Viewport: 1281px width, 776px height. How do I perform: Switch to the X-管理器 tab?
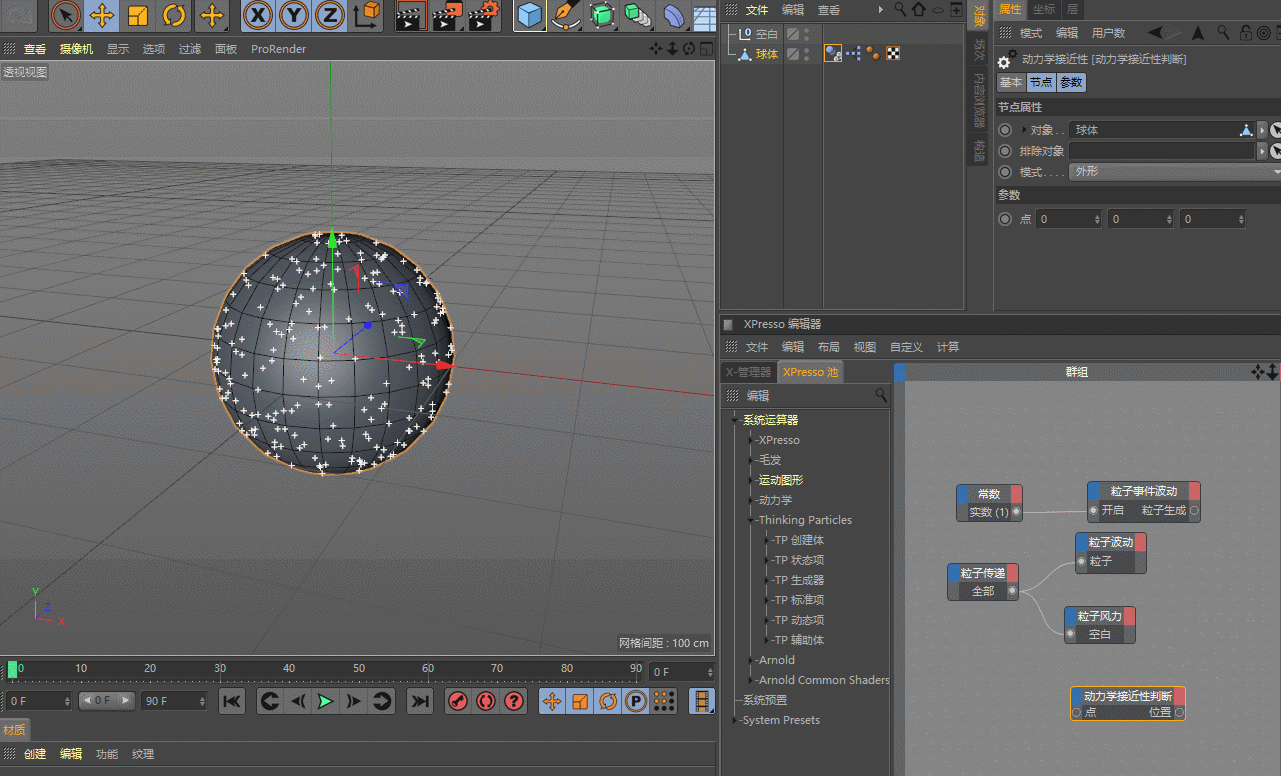coord(748,372)
